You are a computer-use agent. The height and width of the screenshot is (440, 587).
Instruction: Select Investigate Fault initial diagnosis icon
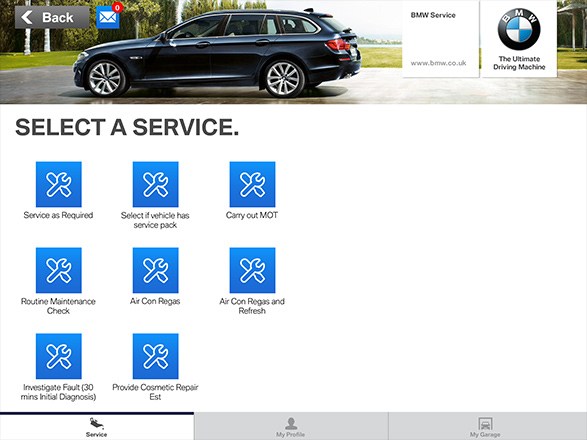(59, 356)
